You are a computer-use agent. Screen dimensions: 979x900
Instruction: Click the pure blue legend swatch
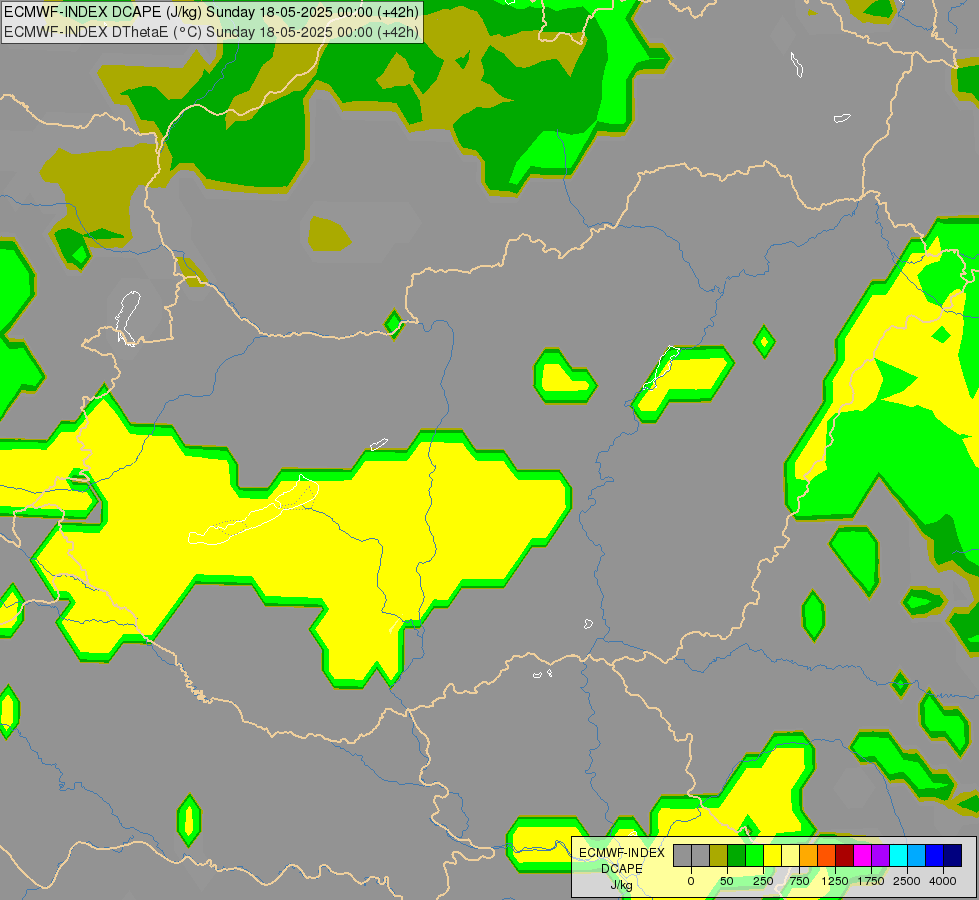pos(934,856)
